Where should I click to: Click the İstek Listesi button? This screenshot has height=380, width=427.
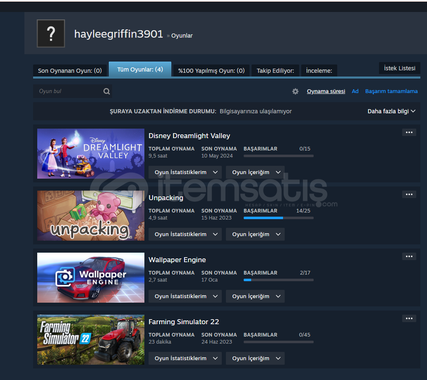click(x=399, y=68)
